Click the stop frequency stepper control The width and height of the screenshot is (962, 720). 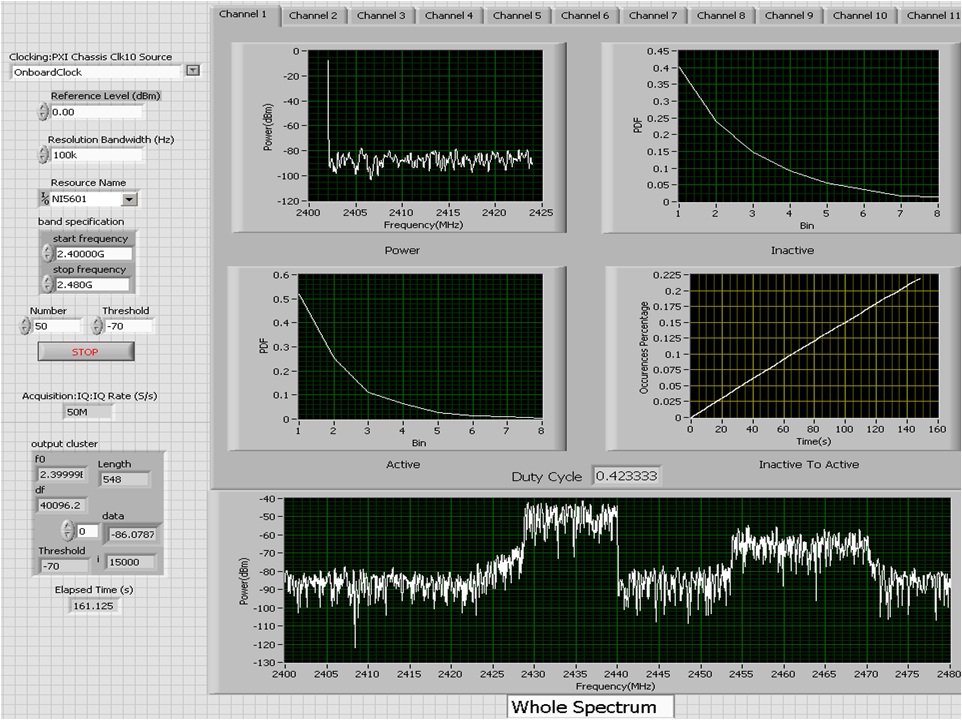click(47, 283)
